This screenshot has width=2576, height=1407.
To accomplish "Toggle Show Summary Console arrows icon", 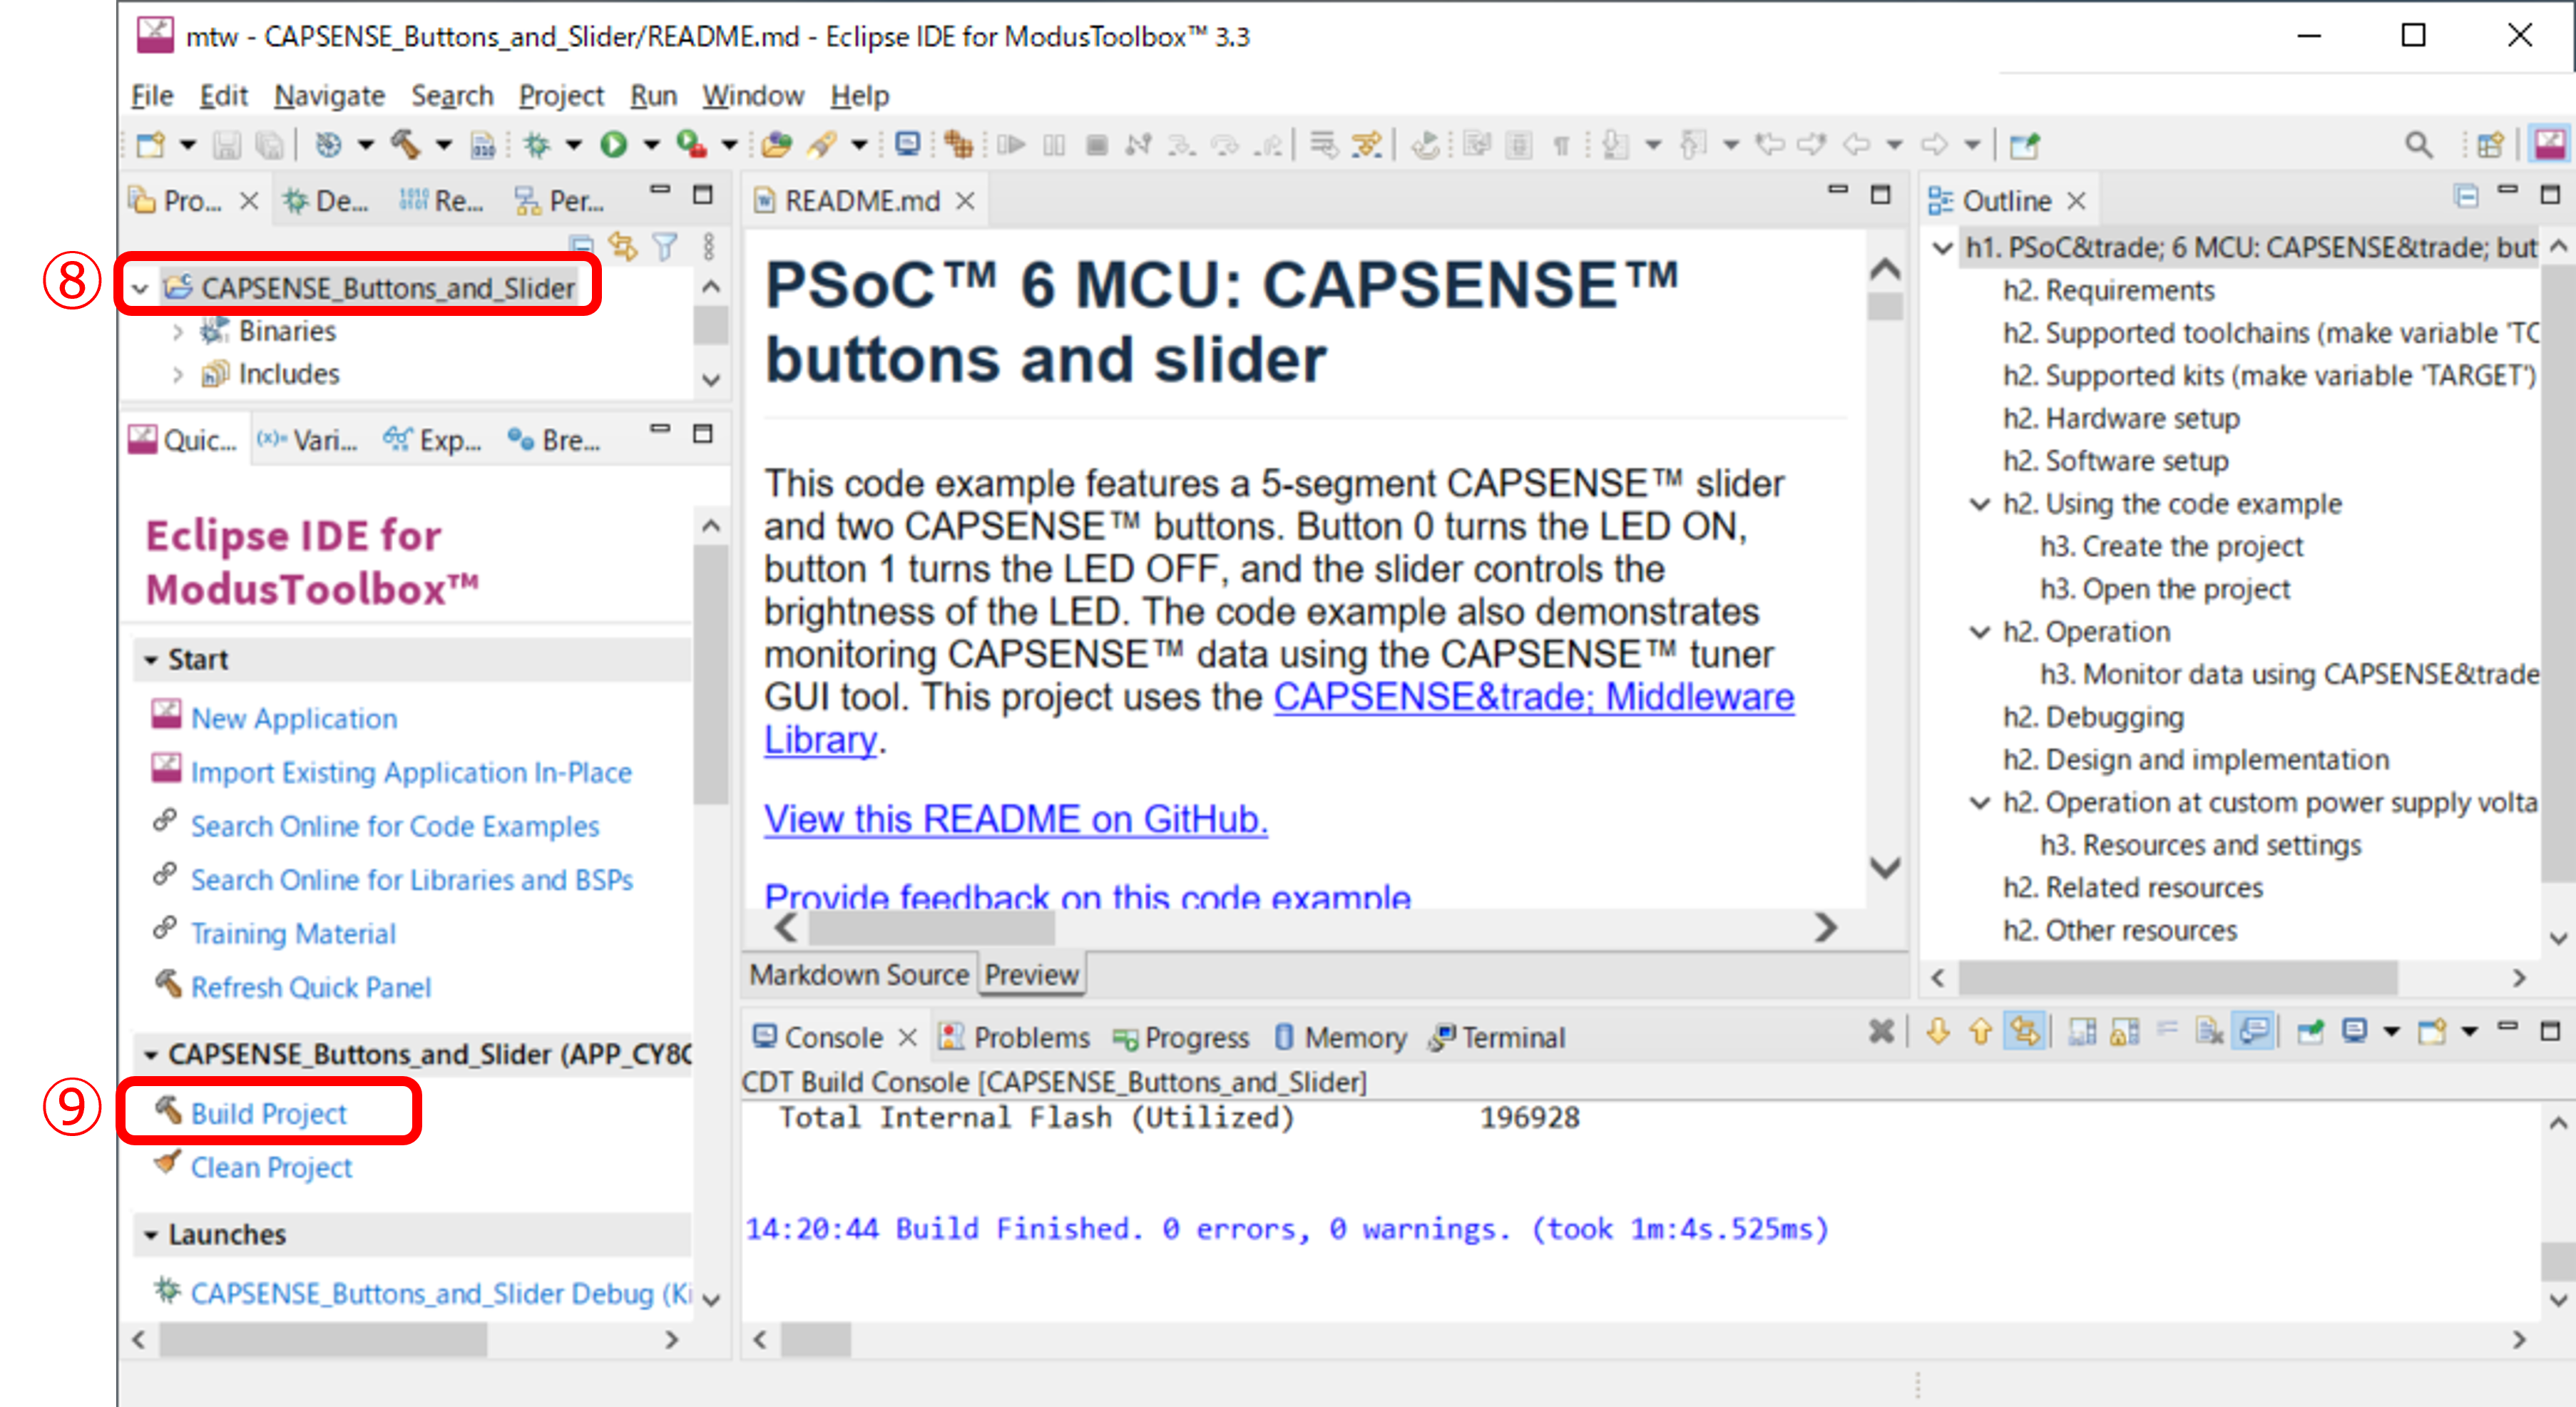I will [2024, 1031].
